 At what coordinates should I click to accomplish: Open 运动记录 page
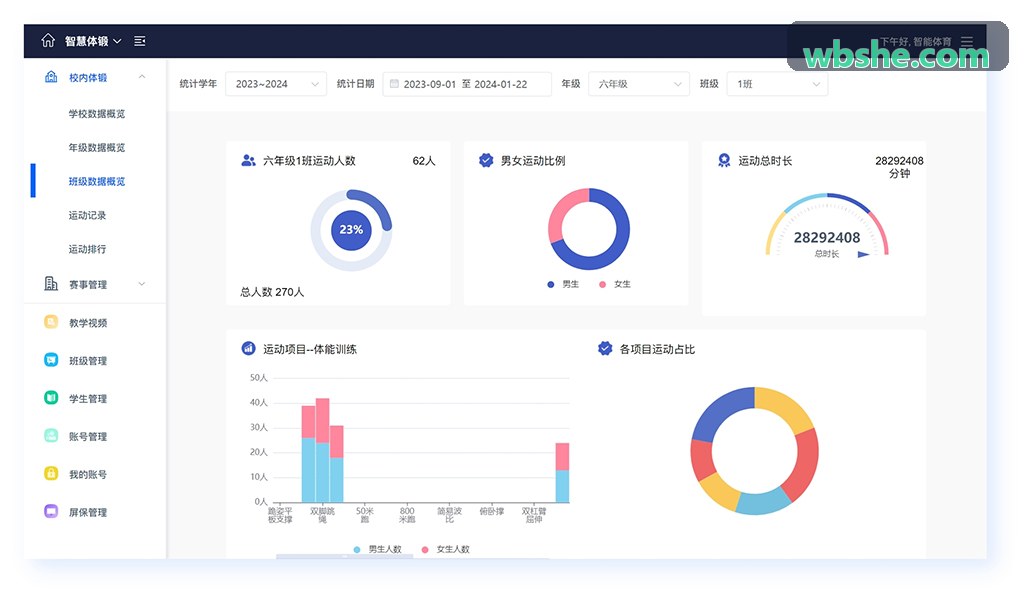click(87, 215)
